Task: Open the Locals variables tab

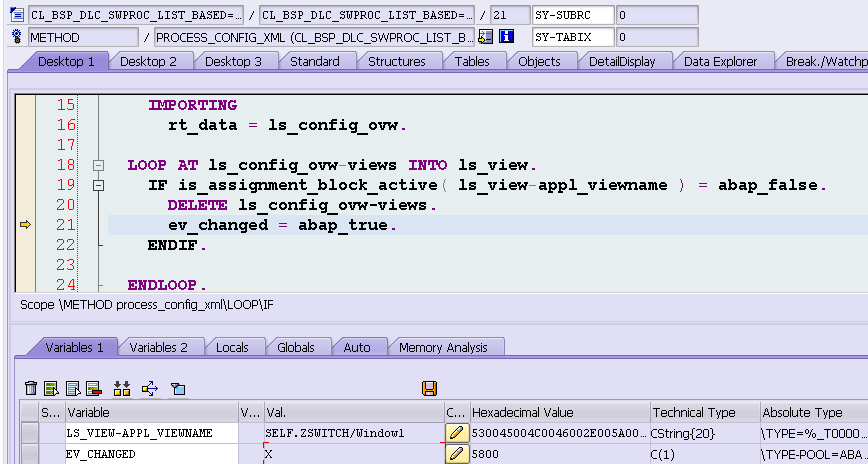Action: tap(232, 348)
